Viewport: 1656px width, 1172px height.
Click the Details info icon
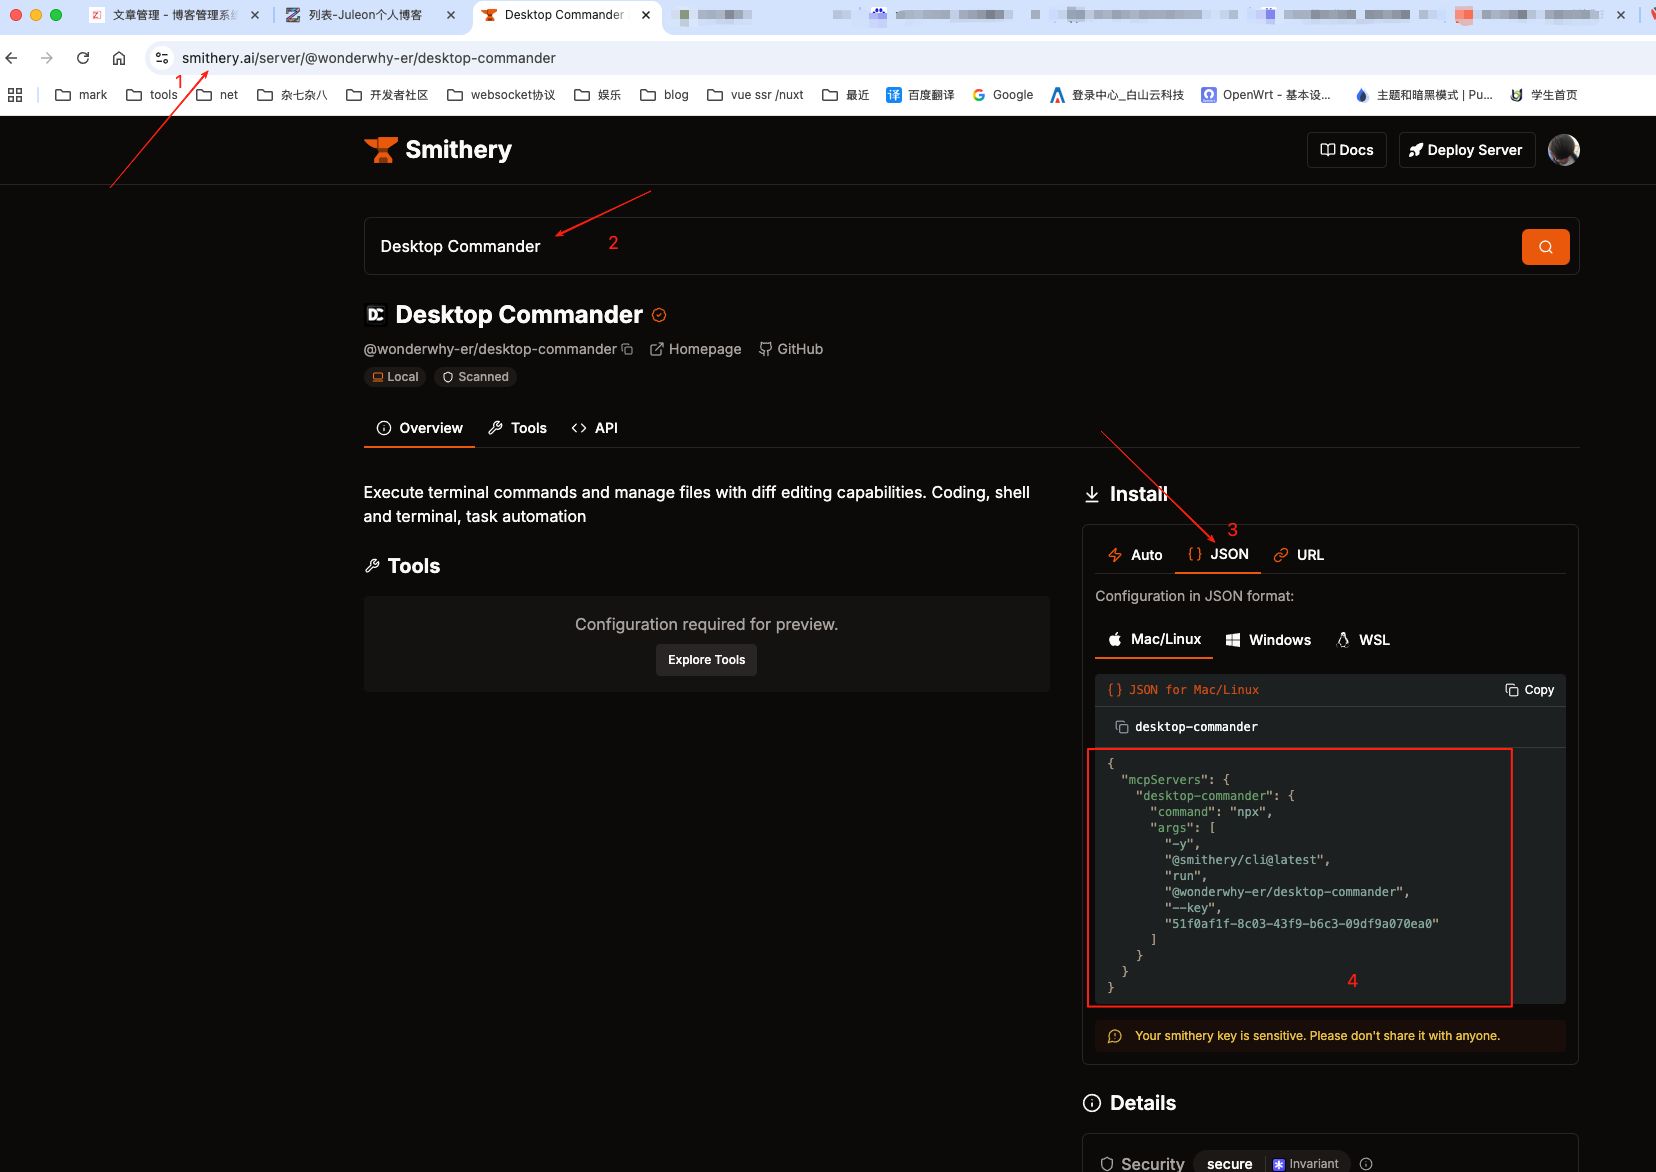click(1092, 1103)
